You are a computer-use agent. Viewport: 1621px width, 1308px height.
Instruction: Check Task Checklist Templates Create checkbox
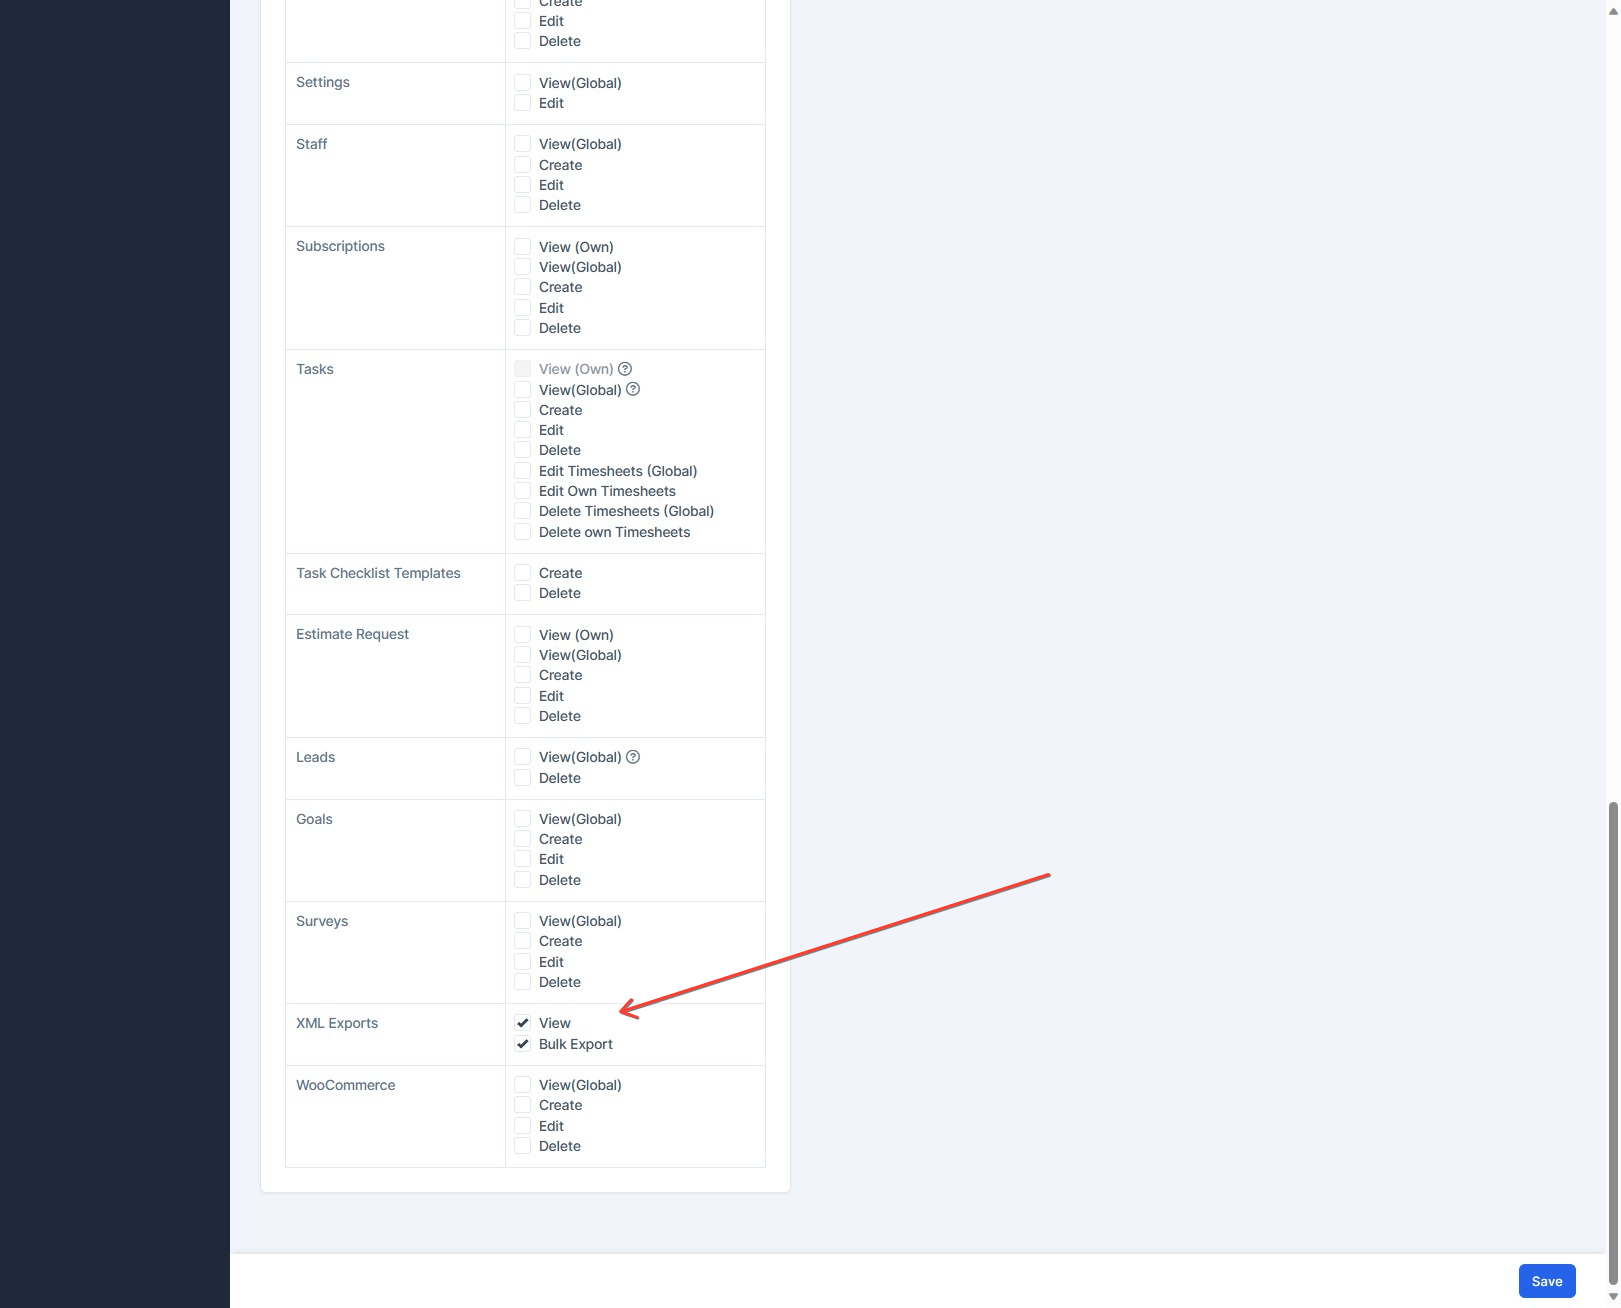pos(522,573)
